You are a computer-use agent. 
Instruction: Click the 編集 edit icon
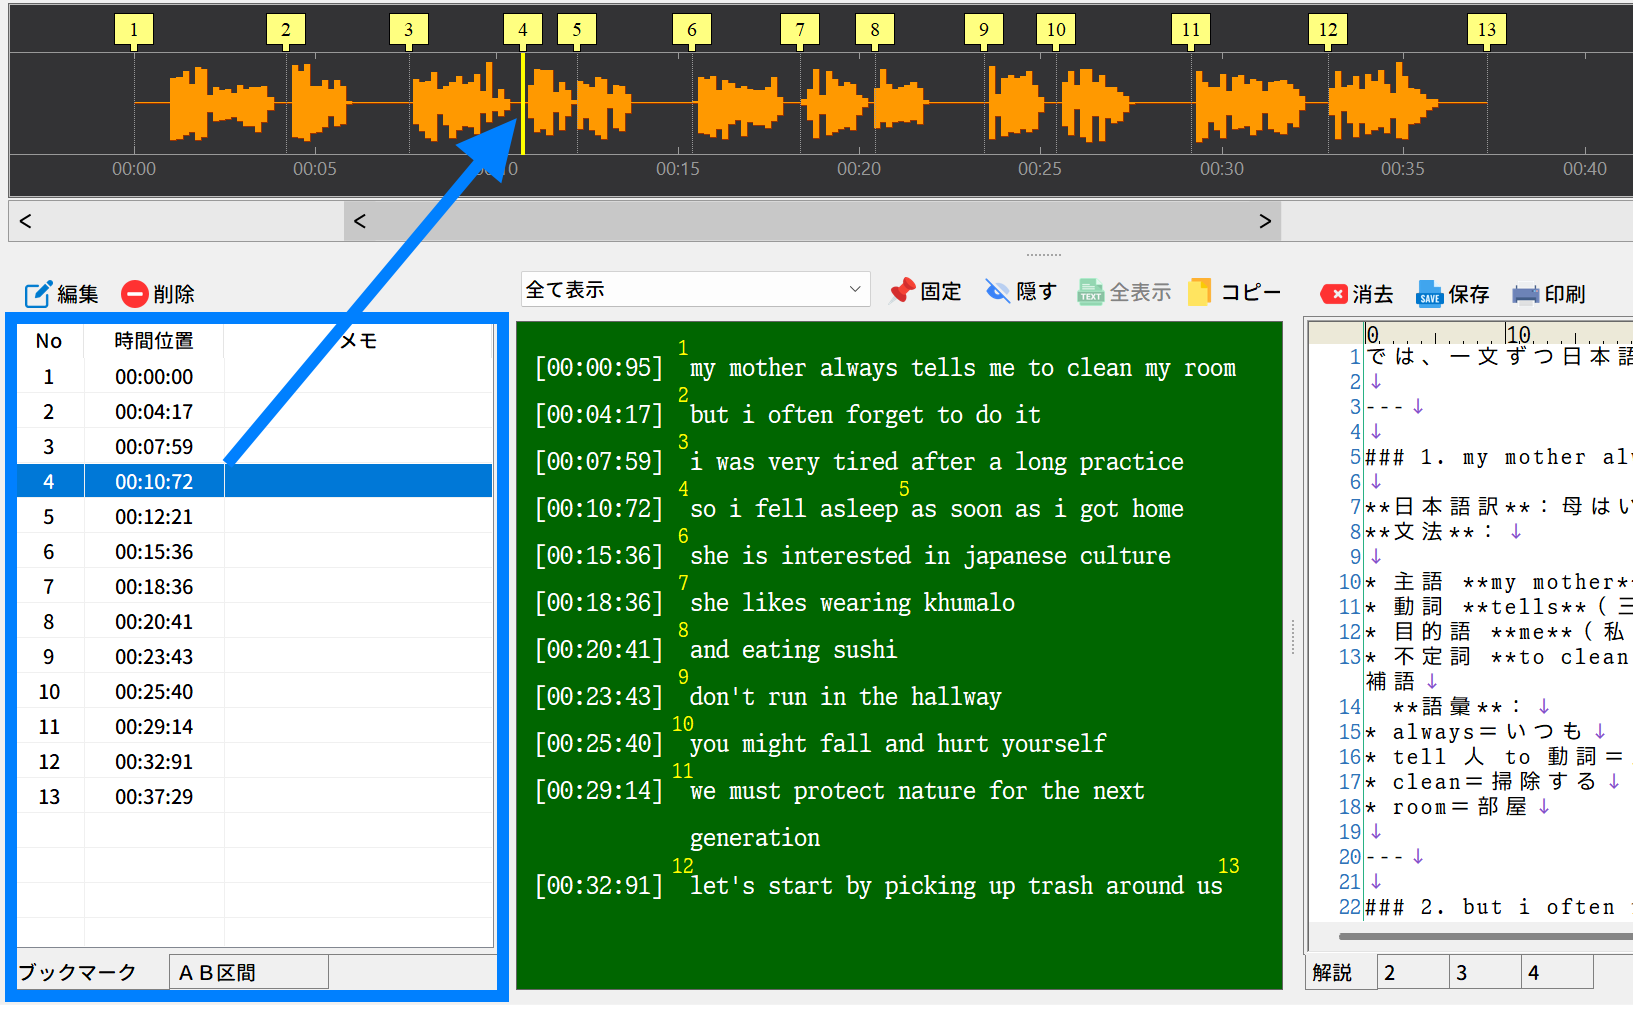coord(38,294)
